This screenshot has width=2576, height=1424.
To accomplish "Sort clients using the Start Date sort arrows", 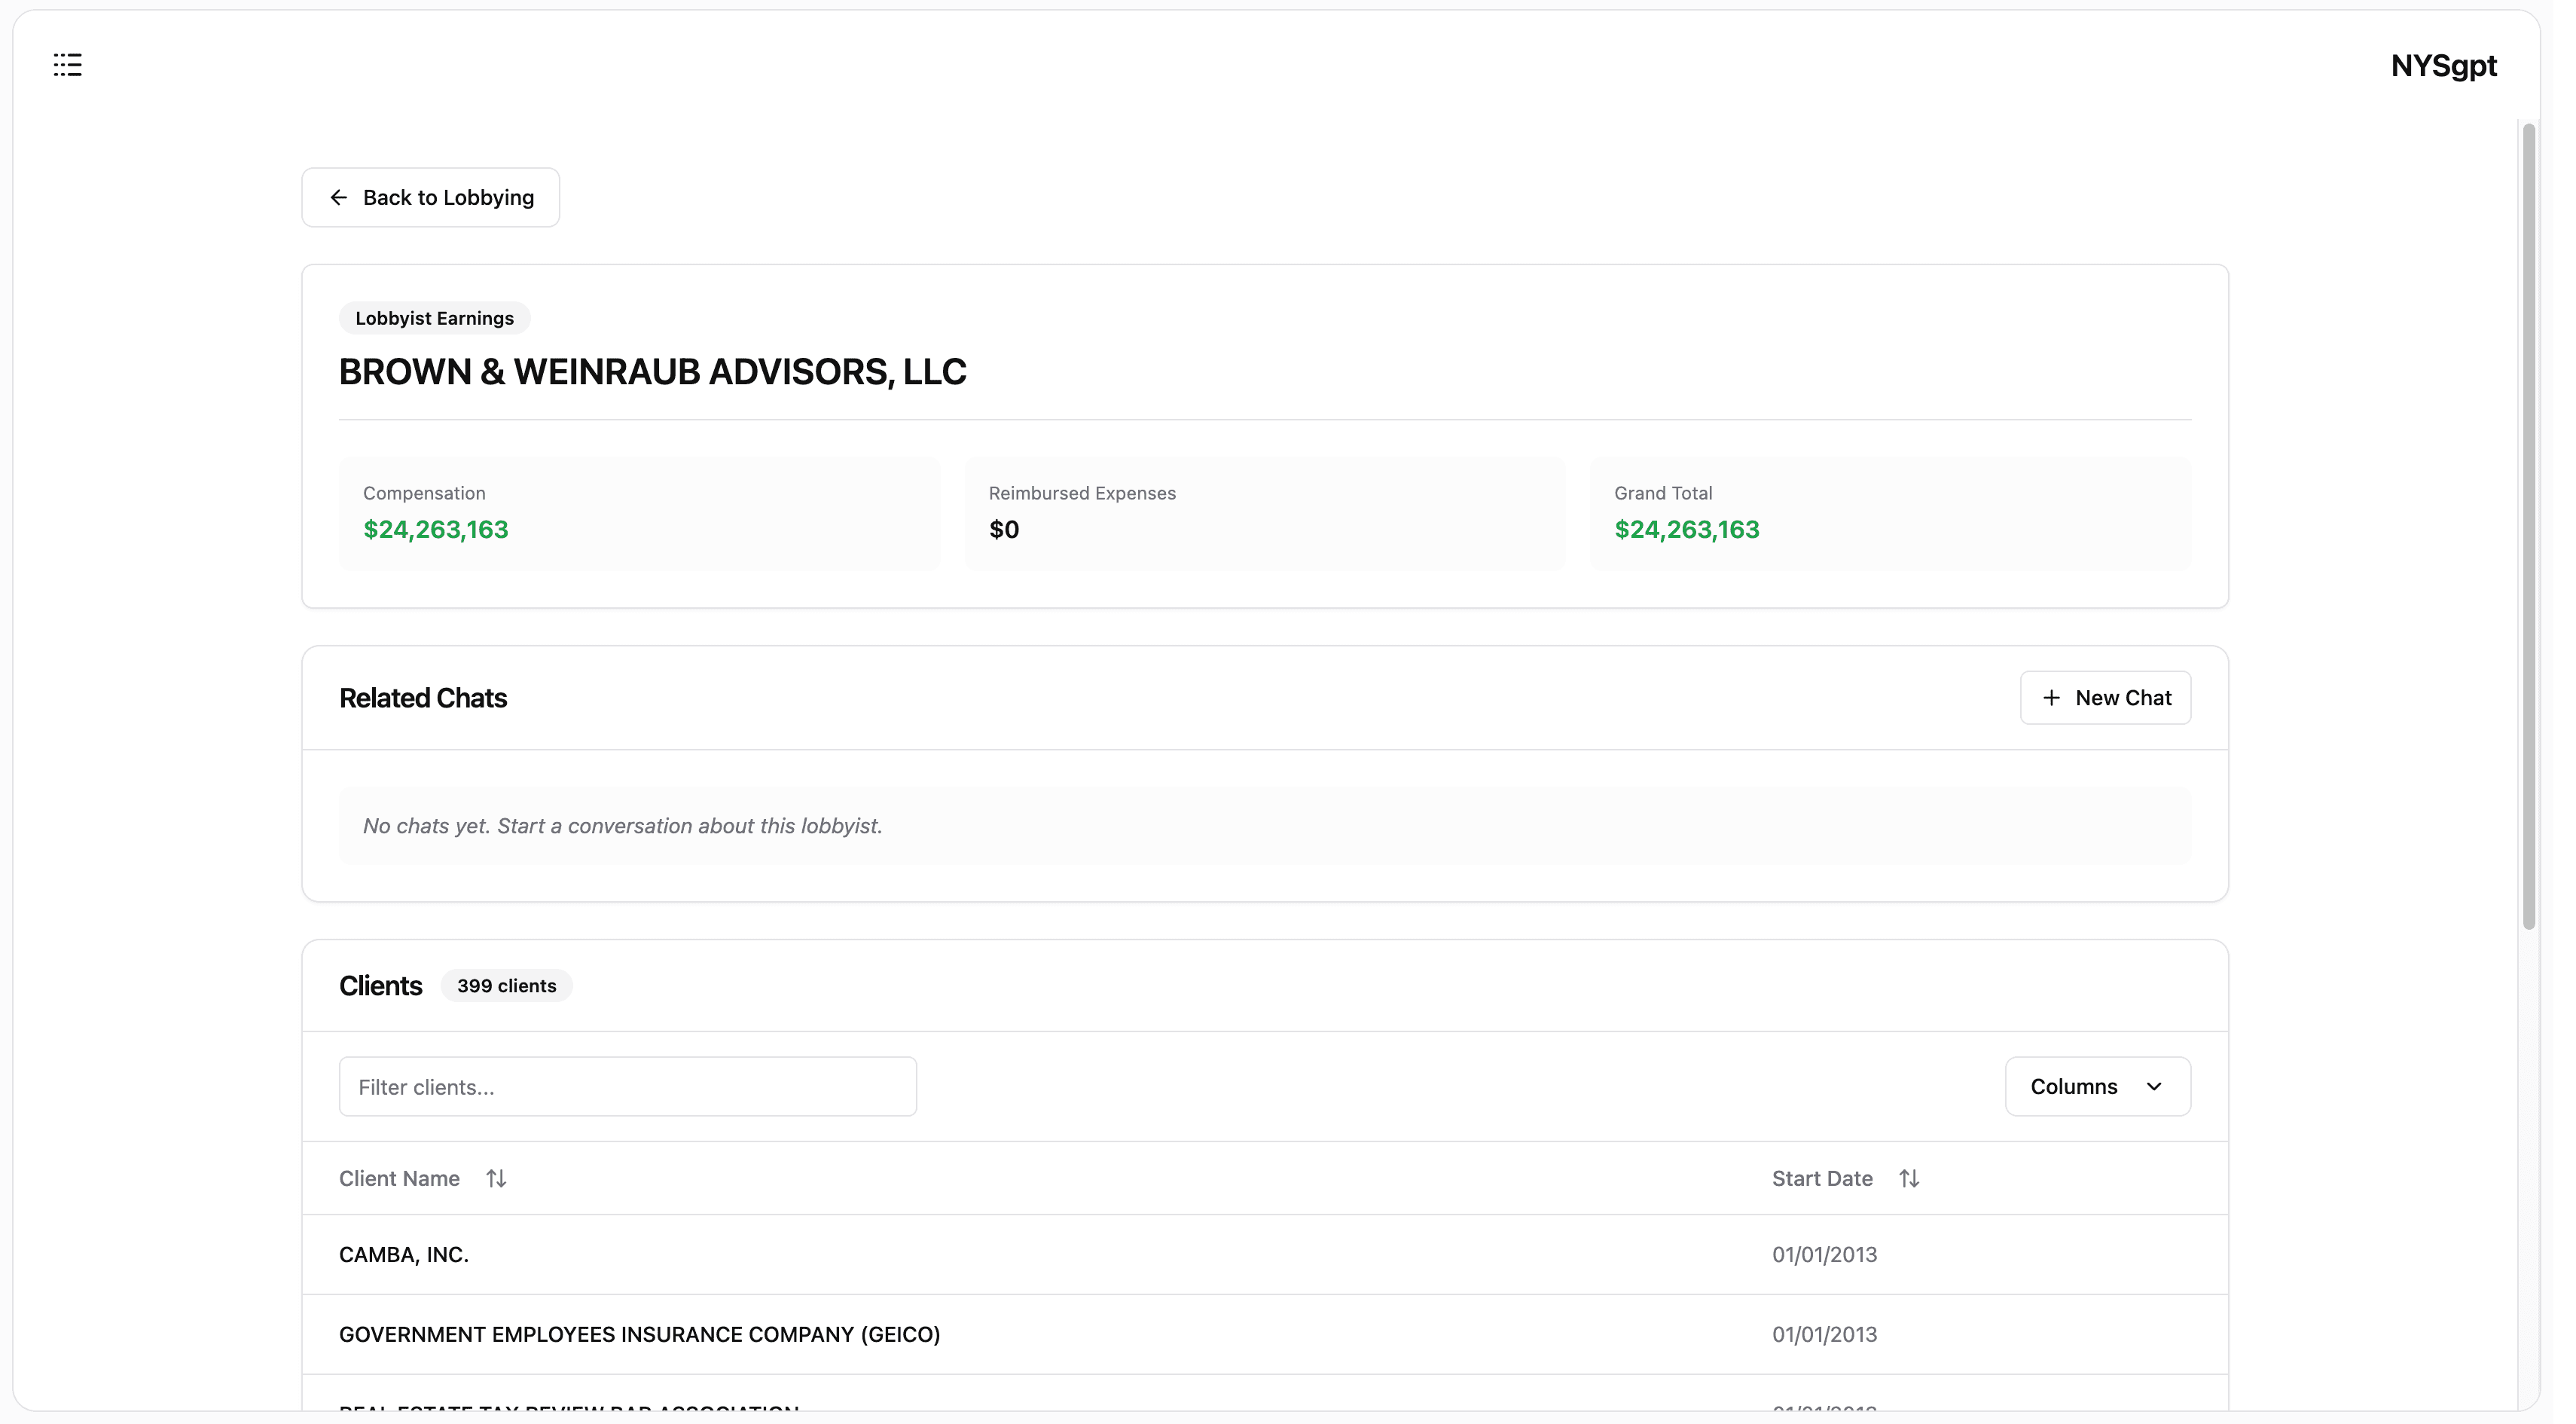I will pyautogui.click(x=1909, y=1178).
